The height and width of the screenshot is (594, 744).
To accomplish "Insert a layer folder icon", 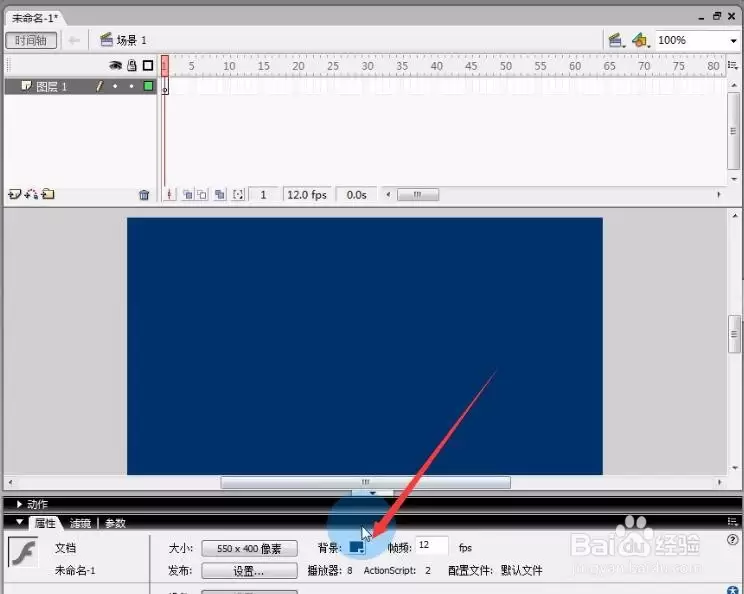I will (48, 194).
